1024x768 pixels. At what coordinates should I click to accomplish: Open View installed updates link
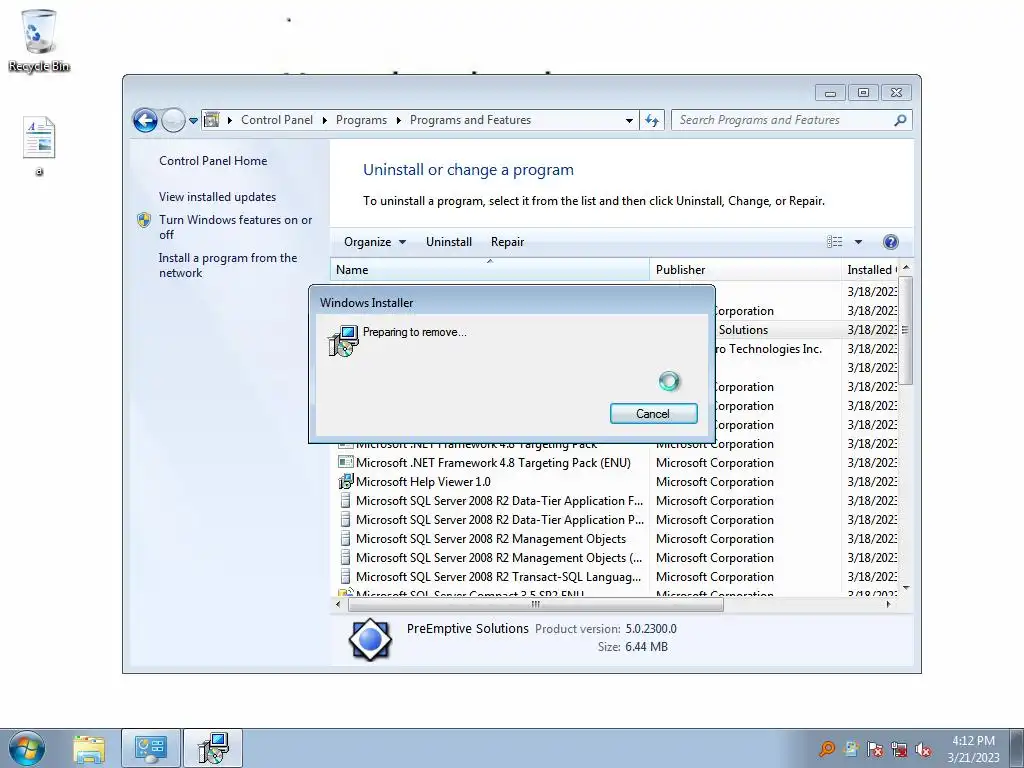click(217, 197)
